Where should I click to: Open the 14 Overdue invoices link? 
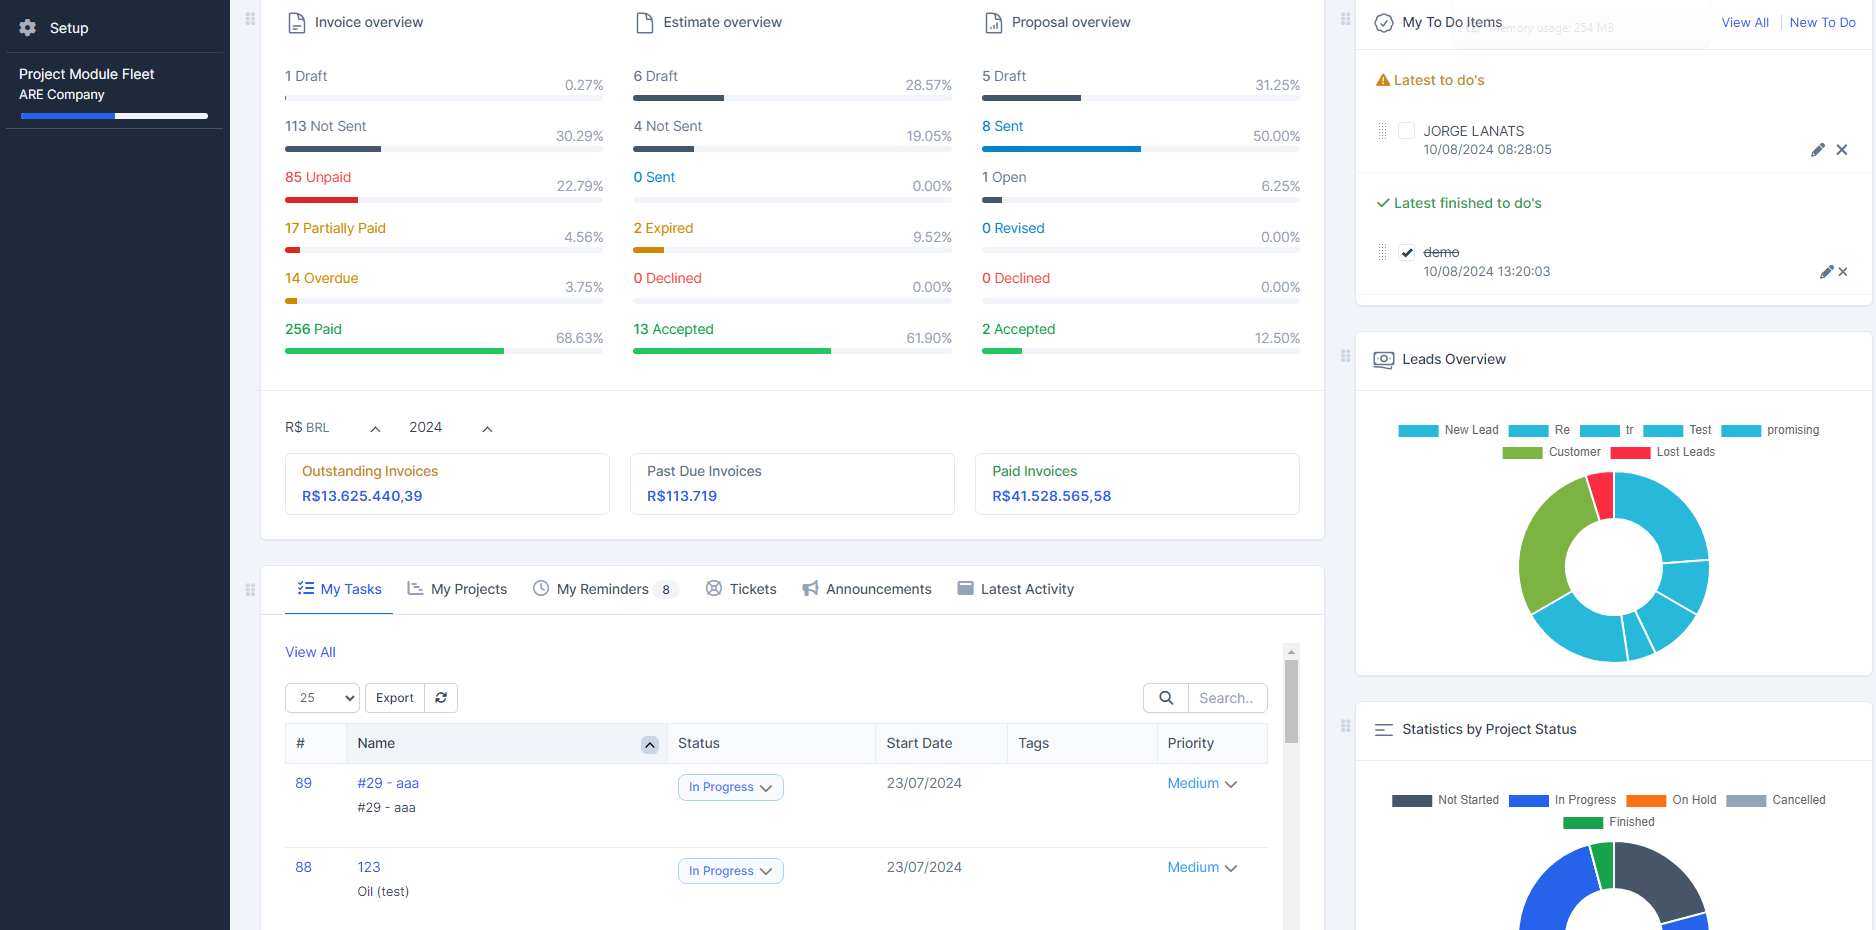(321, 279)
